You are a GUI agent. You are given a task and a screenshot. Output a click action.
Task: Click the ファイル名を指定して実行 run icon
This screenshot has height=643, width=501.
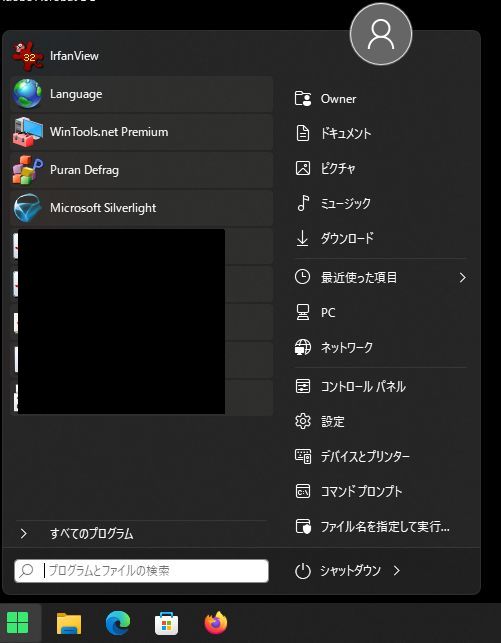tap(303, 526)
